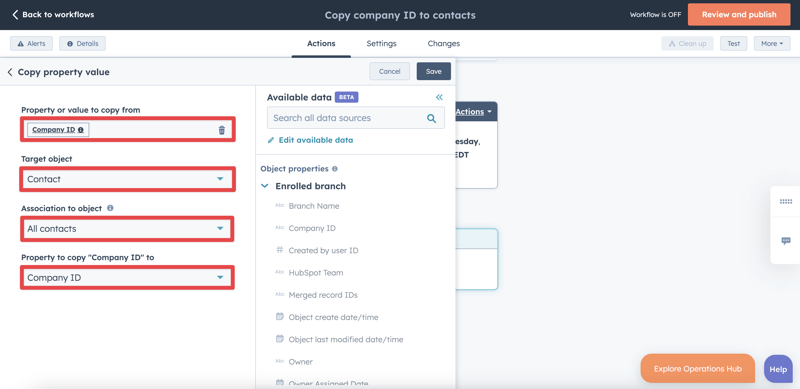Open the Details button
This screenshot has width=800, height=389.
[x=82, y=44]
